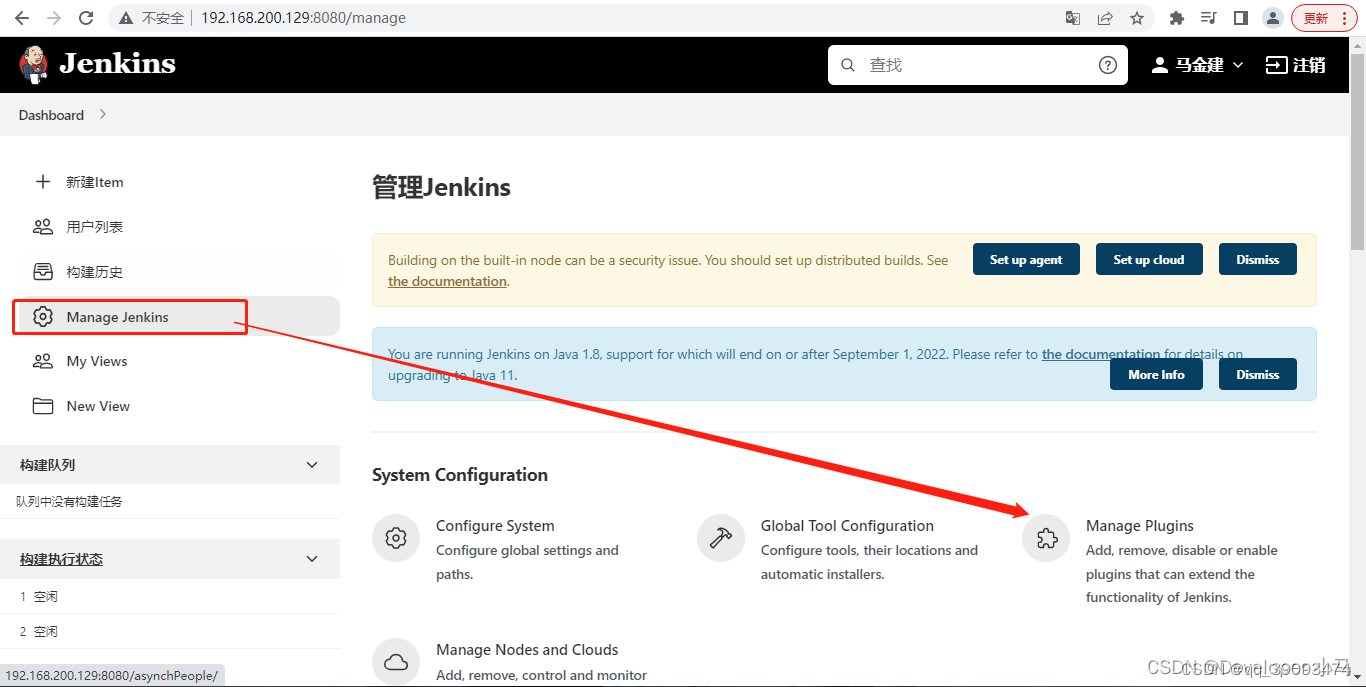
Task: Click the inbox icon next to 构建历史
Action: click(x=42, y=272)
